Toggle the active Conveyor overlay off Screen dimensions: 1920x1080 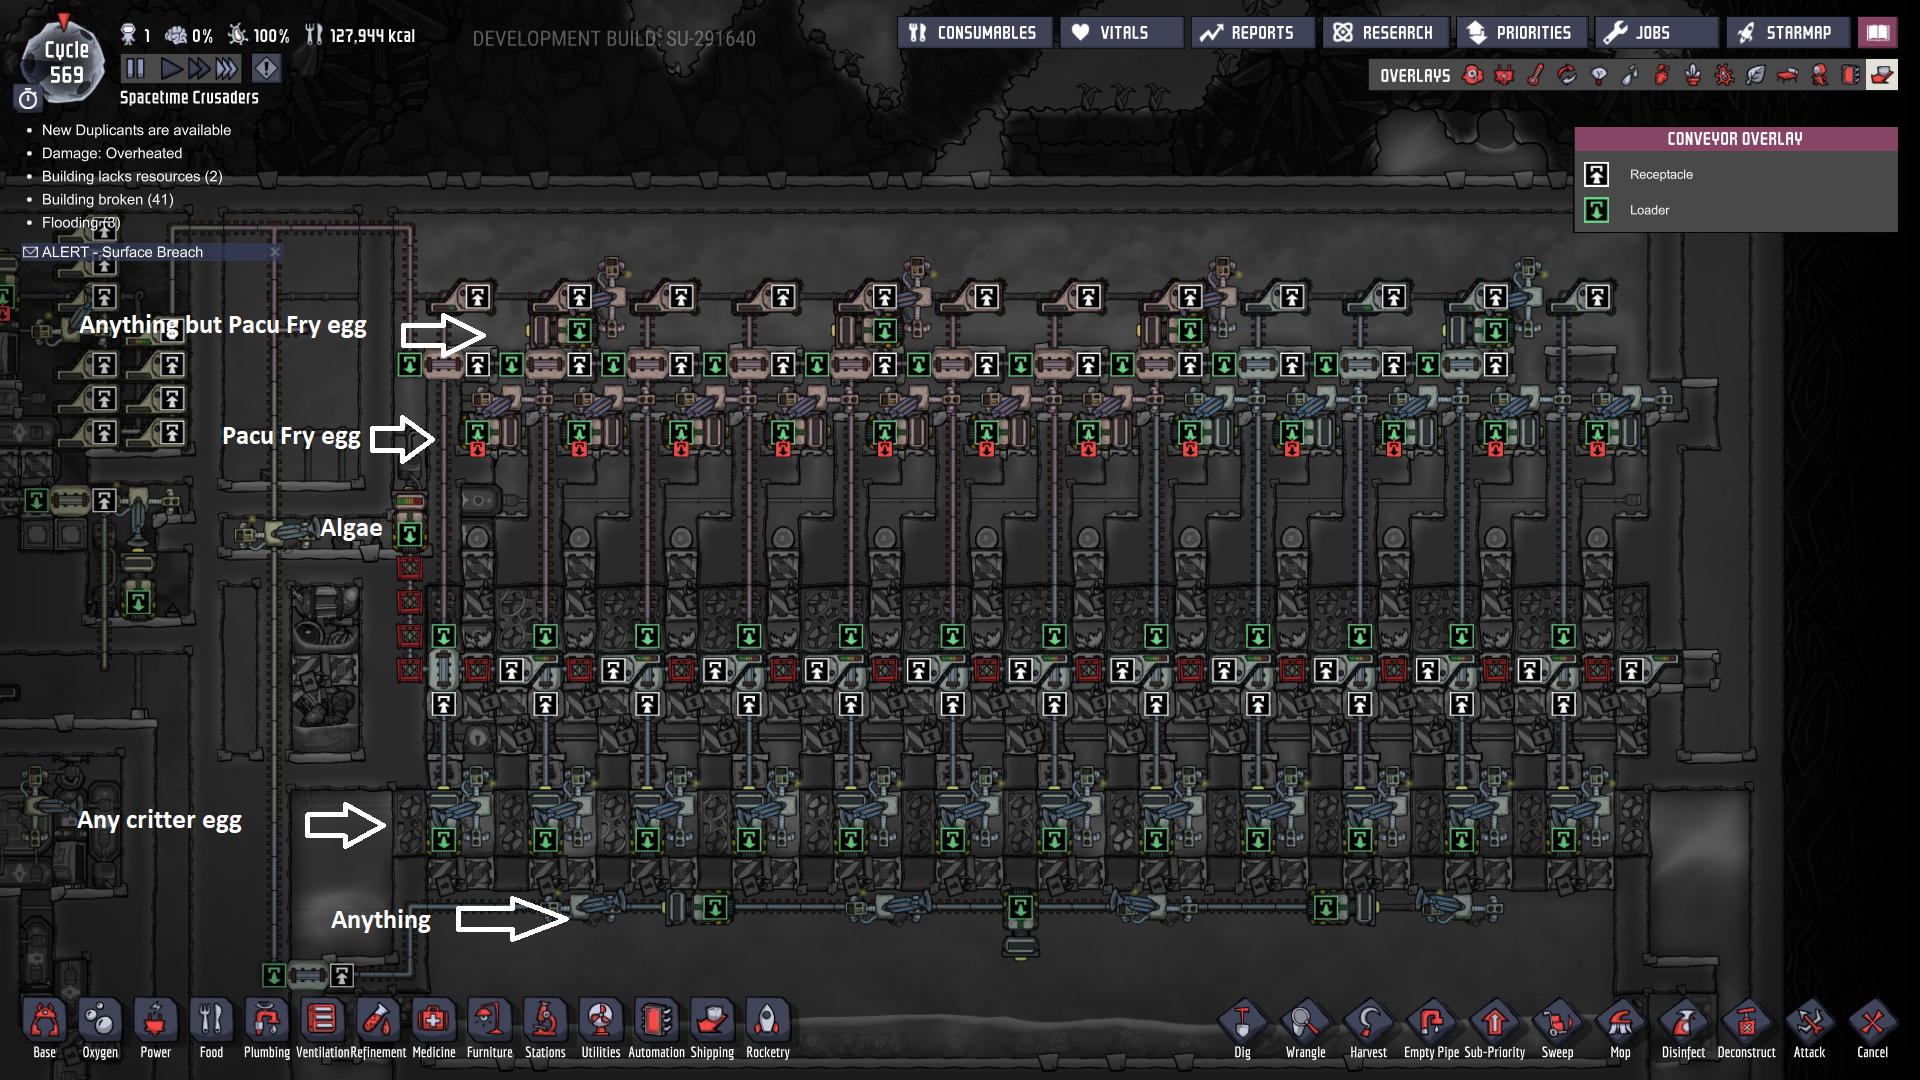1881,75
